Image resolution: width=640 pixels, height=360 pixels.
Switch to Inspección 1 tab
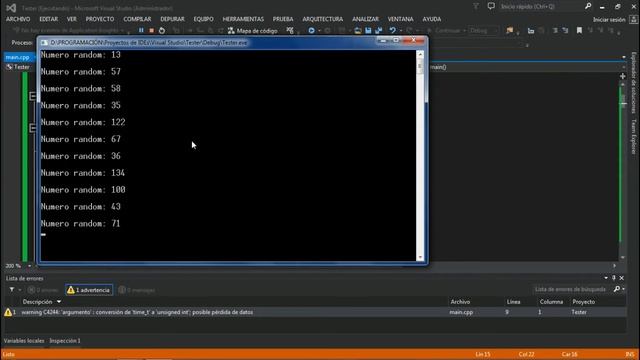(65, 341)
